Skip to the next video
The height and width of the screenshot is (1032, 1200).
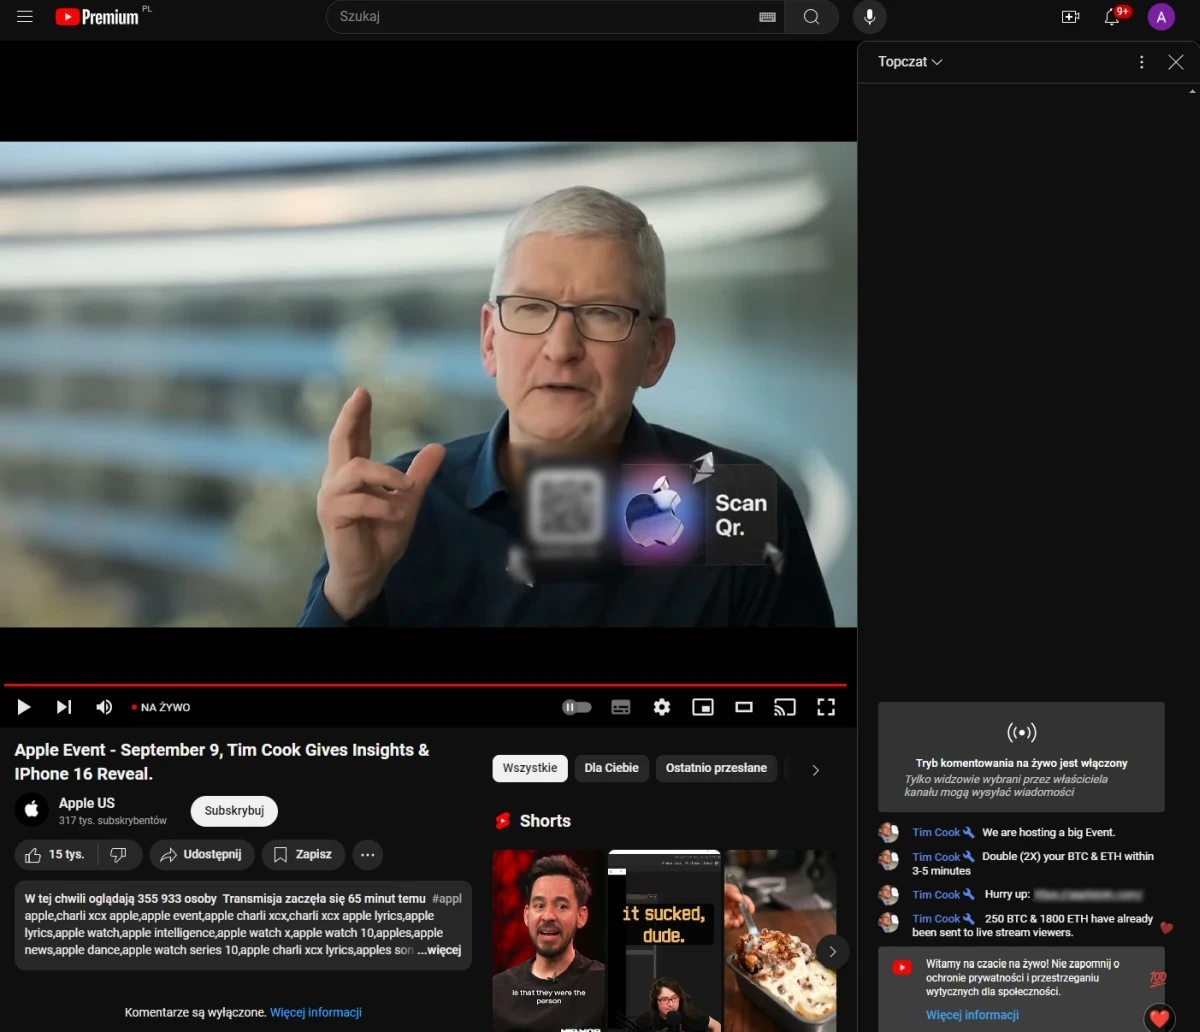(x=63, y=707)
